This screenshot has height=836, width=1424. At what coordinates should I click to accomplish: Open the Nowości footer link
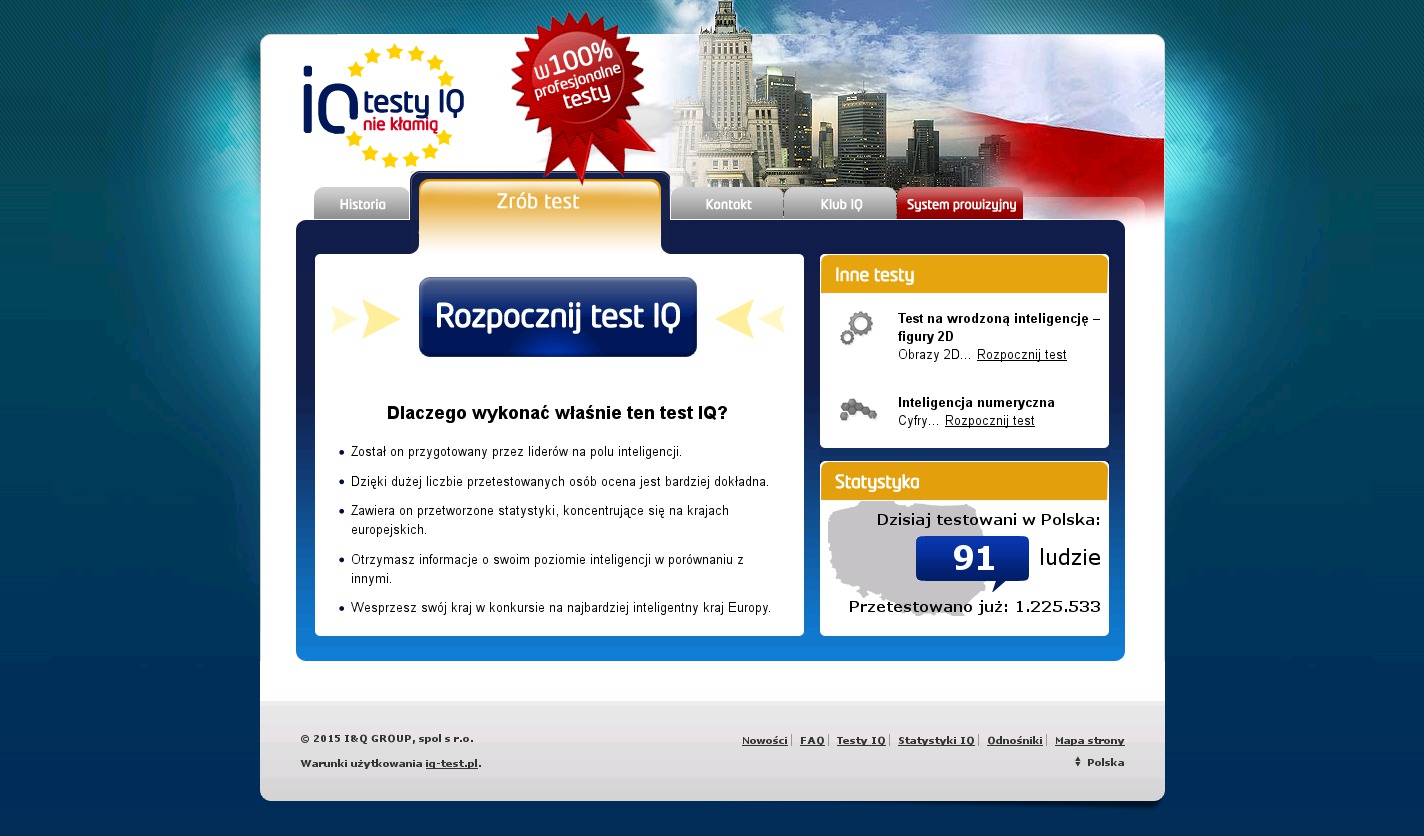click(764, 741)
